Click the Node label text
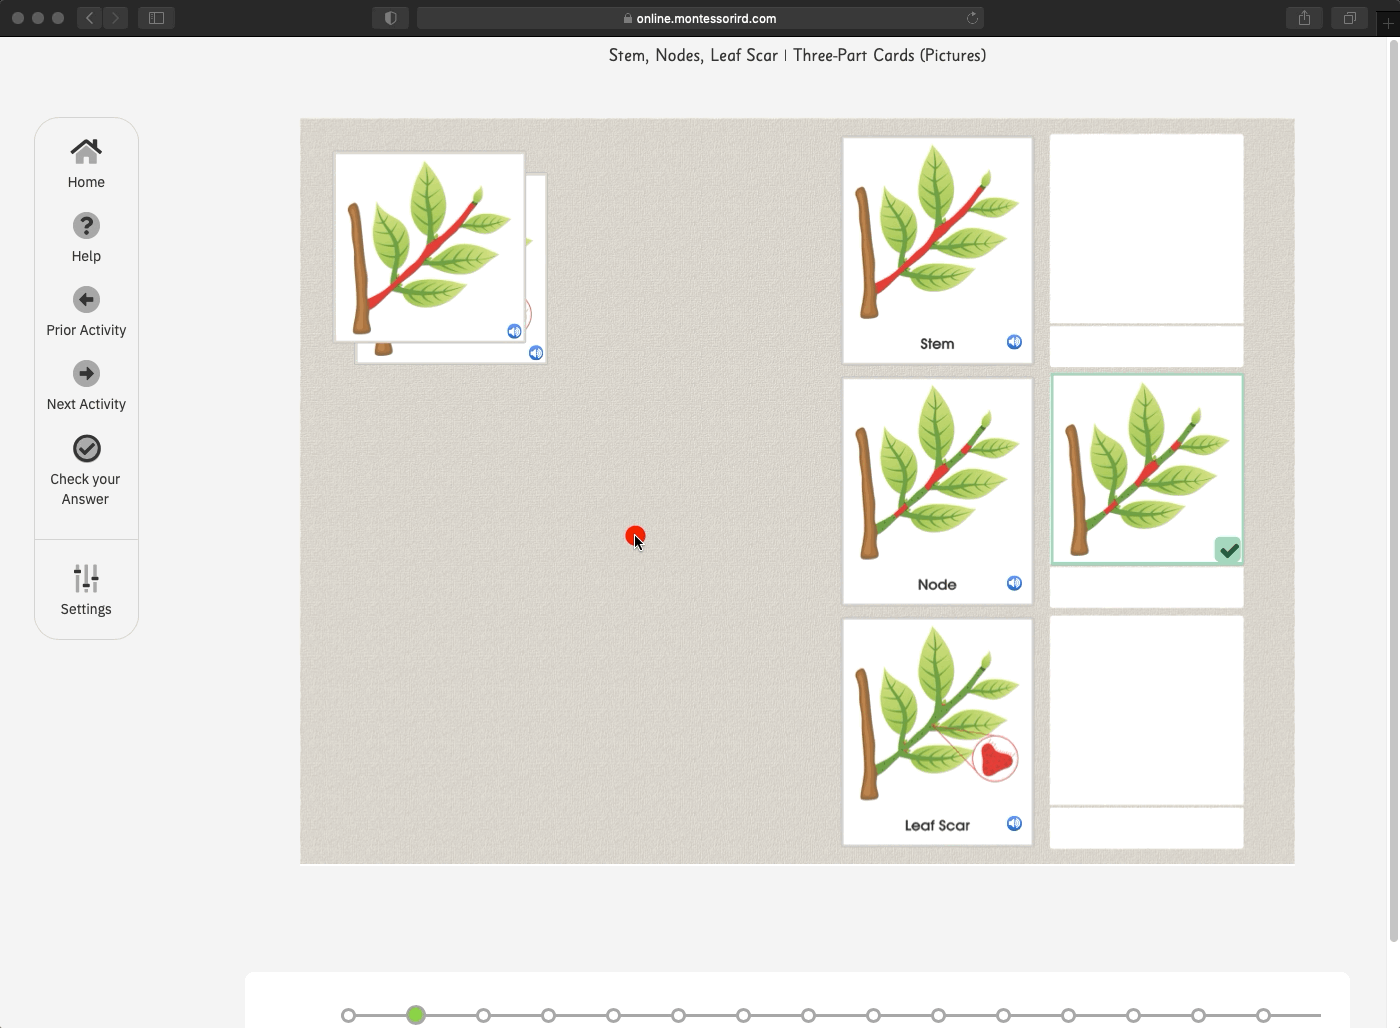This screenshot has height=1028, width=1400. pyautogui.click(x=937, y=584)
